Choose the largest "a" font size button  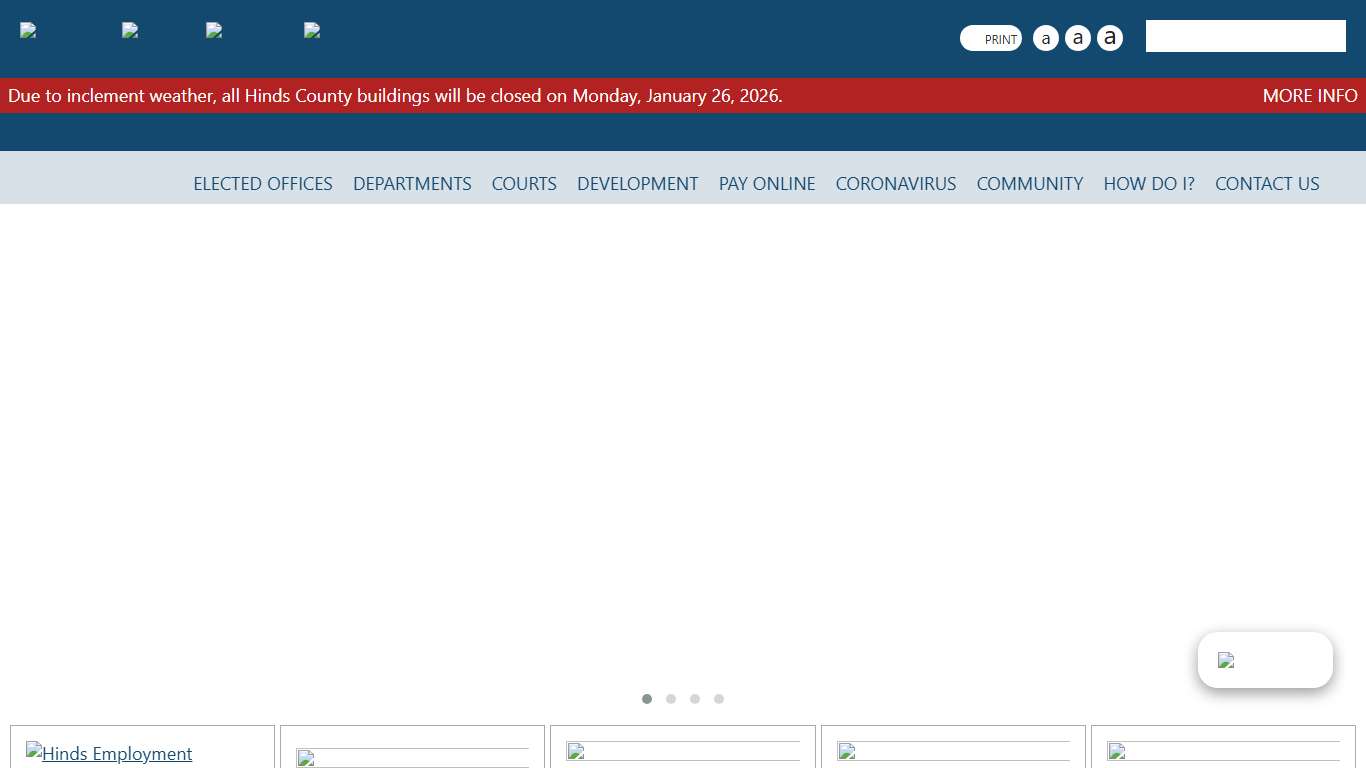tap(1109, 38)
